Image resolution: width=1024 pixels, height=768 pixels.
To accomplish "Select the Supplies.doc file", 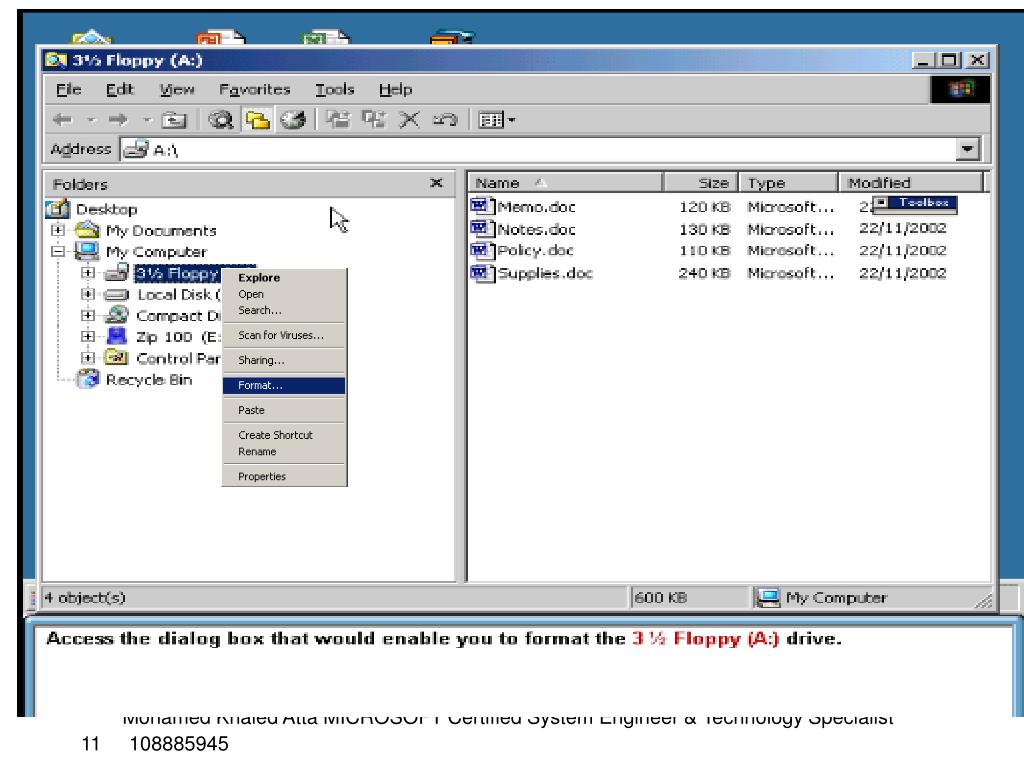I will pyautogui.click(x=545, y=274).
